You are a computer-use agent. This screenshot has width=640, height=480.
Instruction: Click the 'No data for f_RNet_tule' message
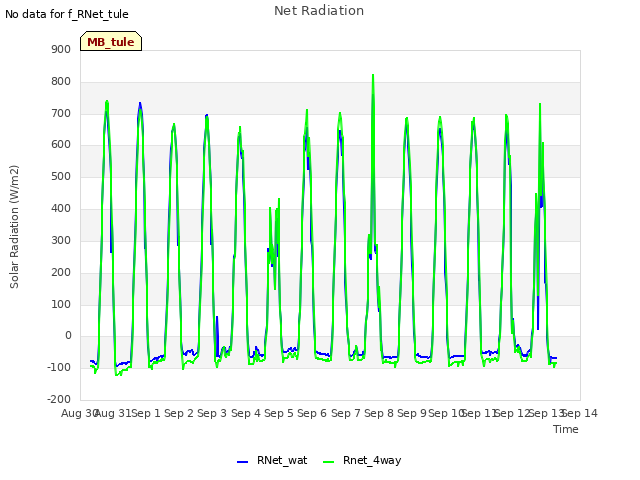(x=67, y=14)
